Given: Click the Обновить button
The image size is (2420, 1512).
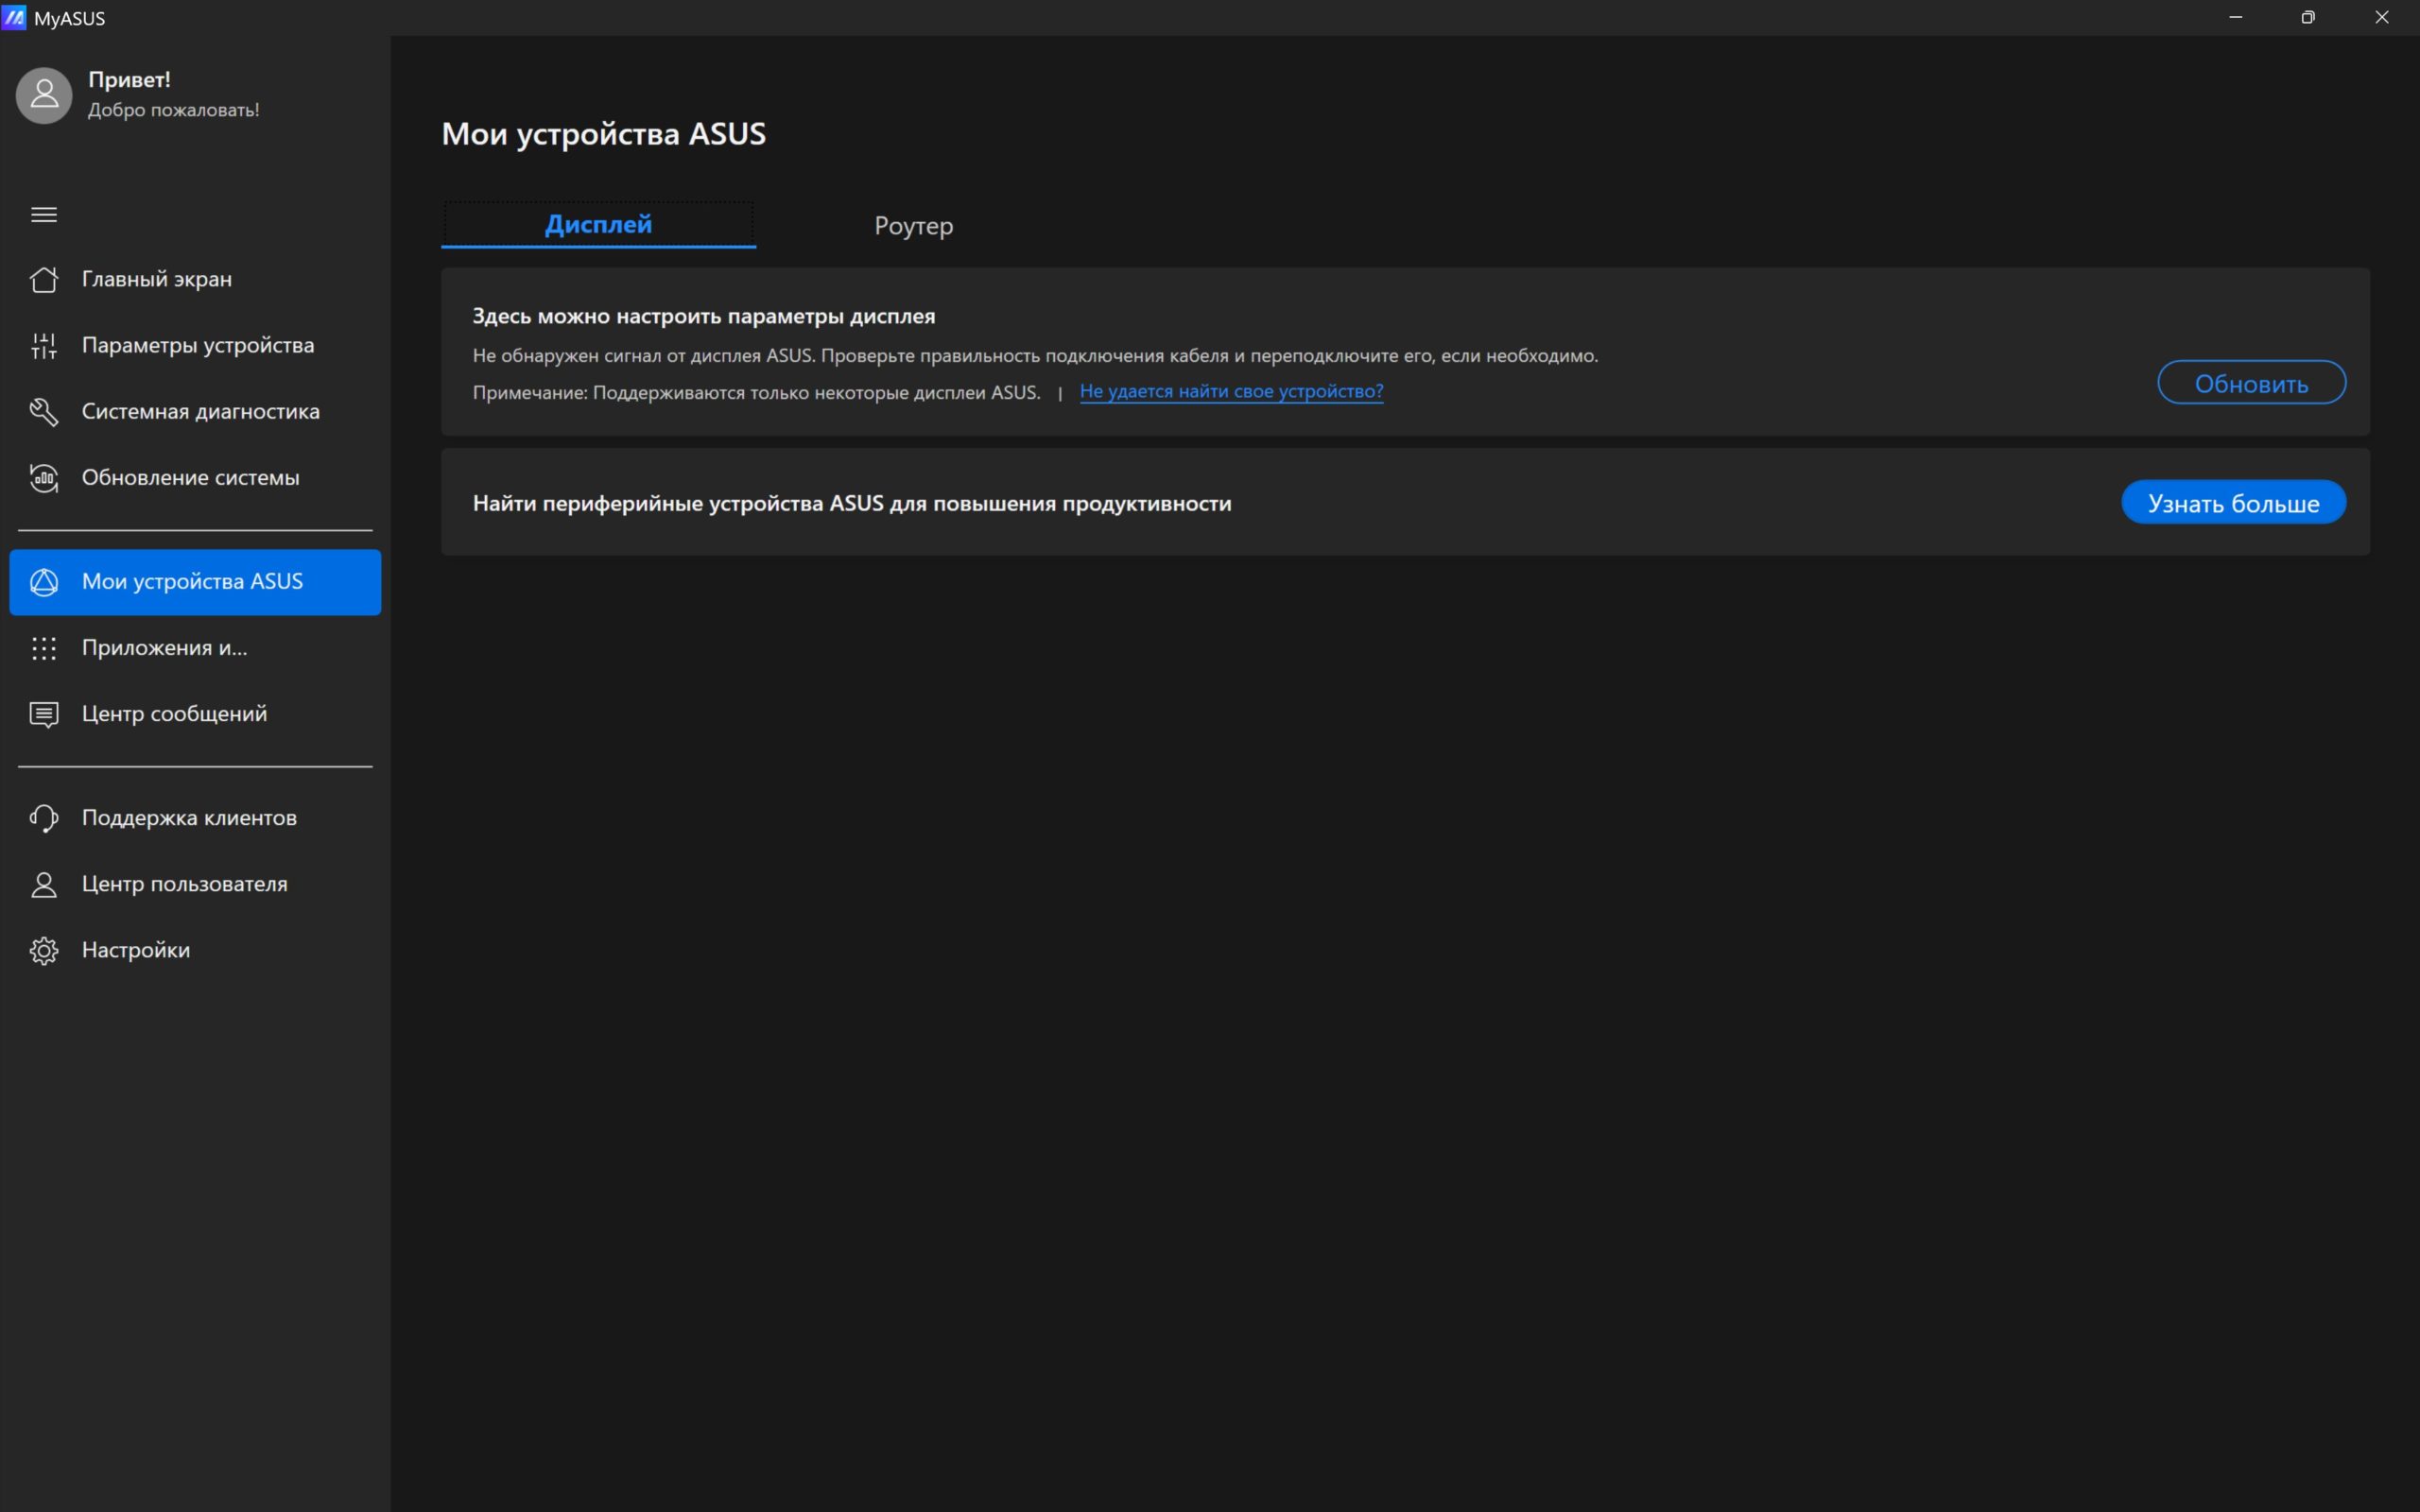Looking at the screenshot, I should pos(2251,383).
